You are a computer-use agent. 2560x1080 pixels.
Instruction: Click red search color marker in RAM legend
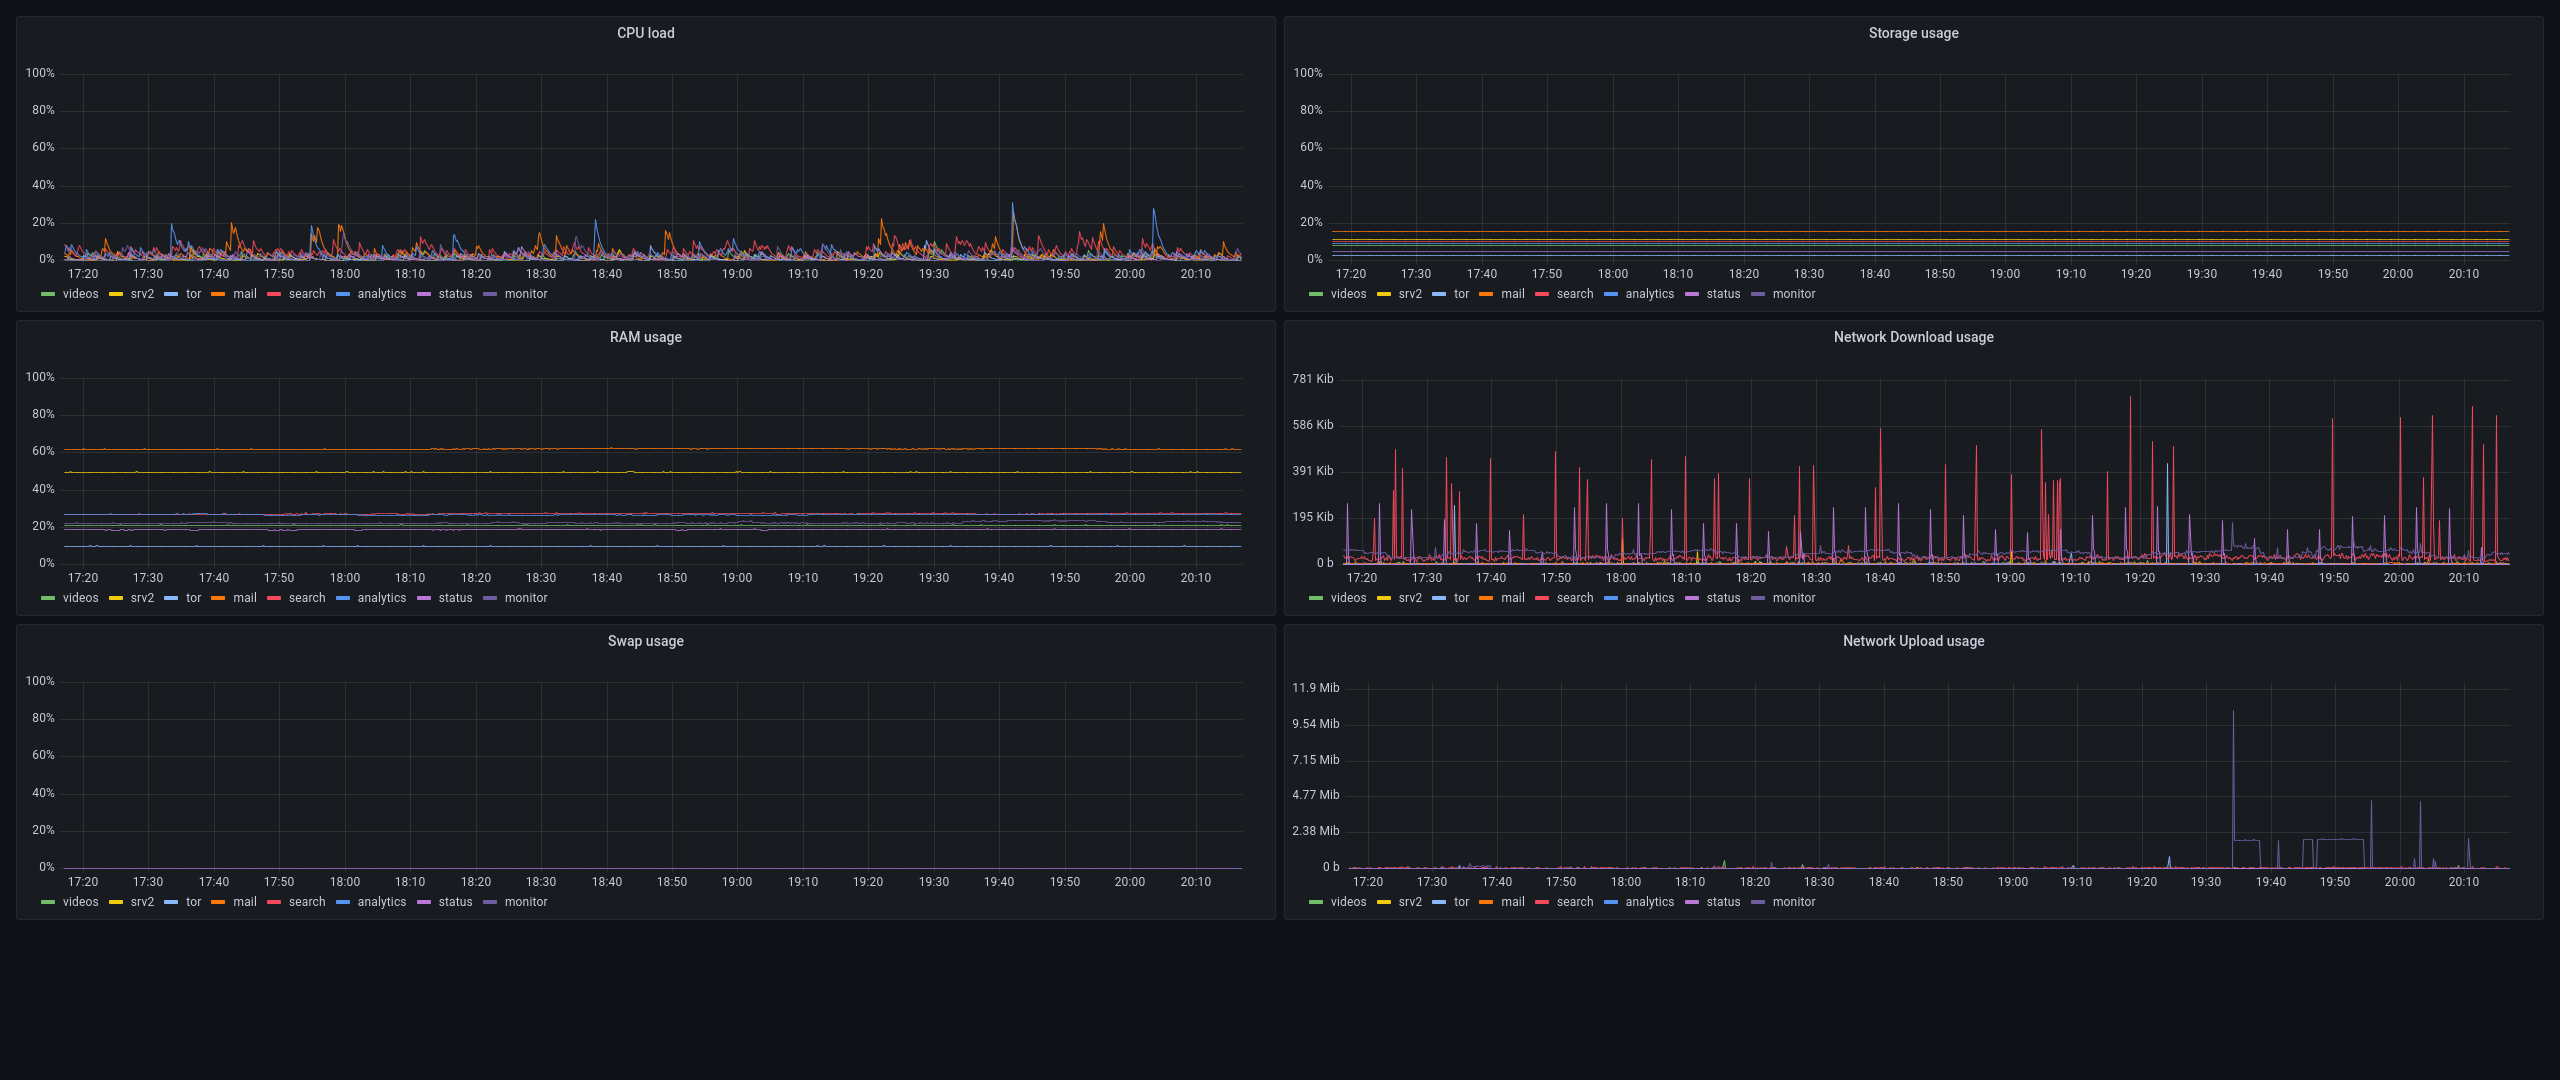click(x=274, y=598)
